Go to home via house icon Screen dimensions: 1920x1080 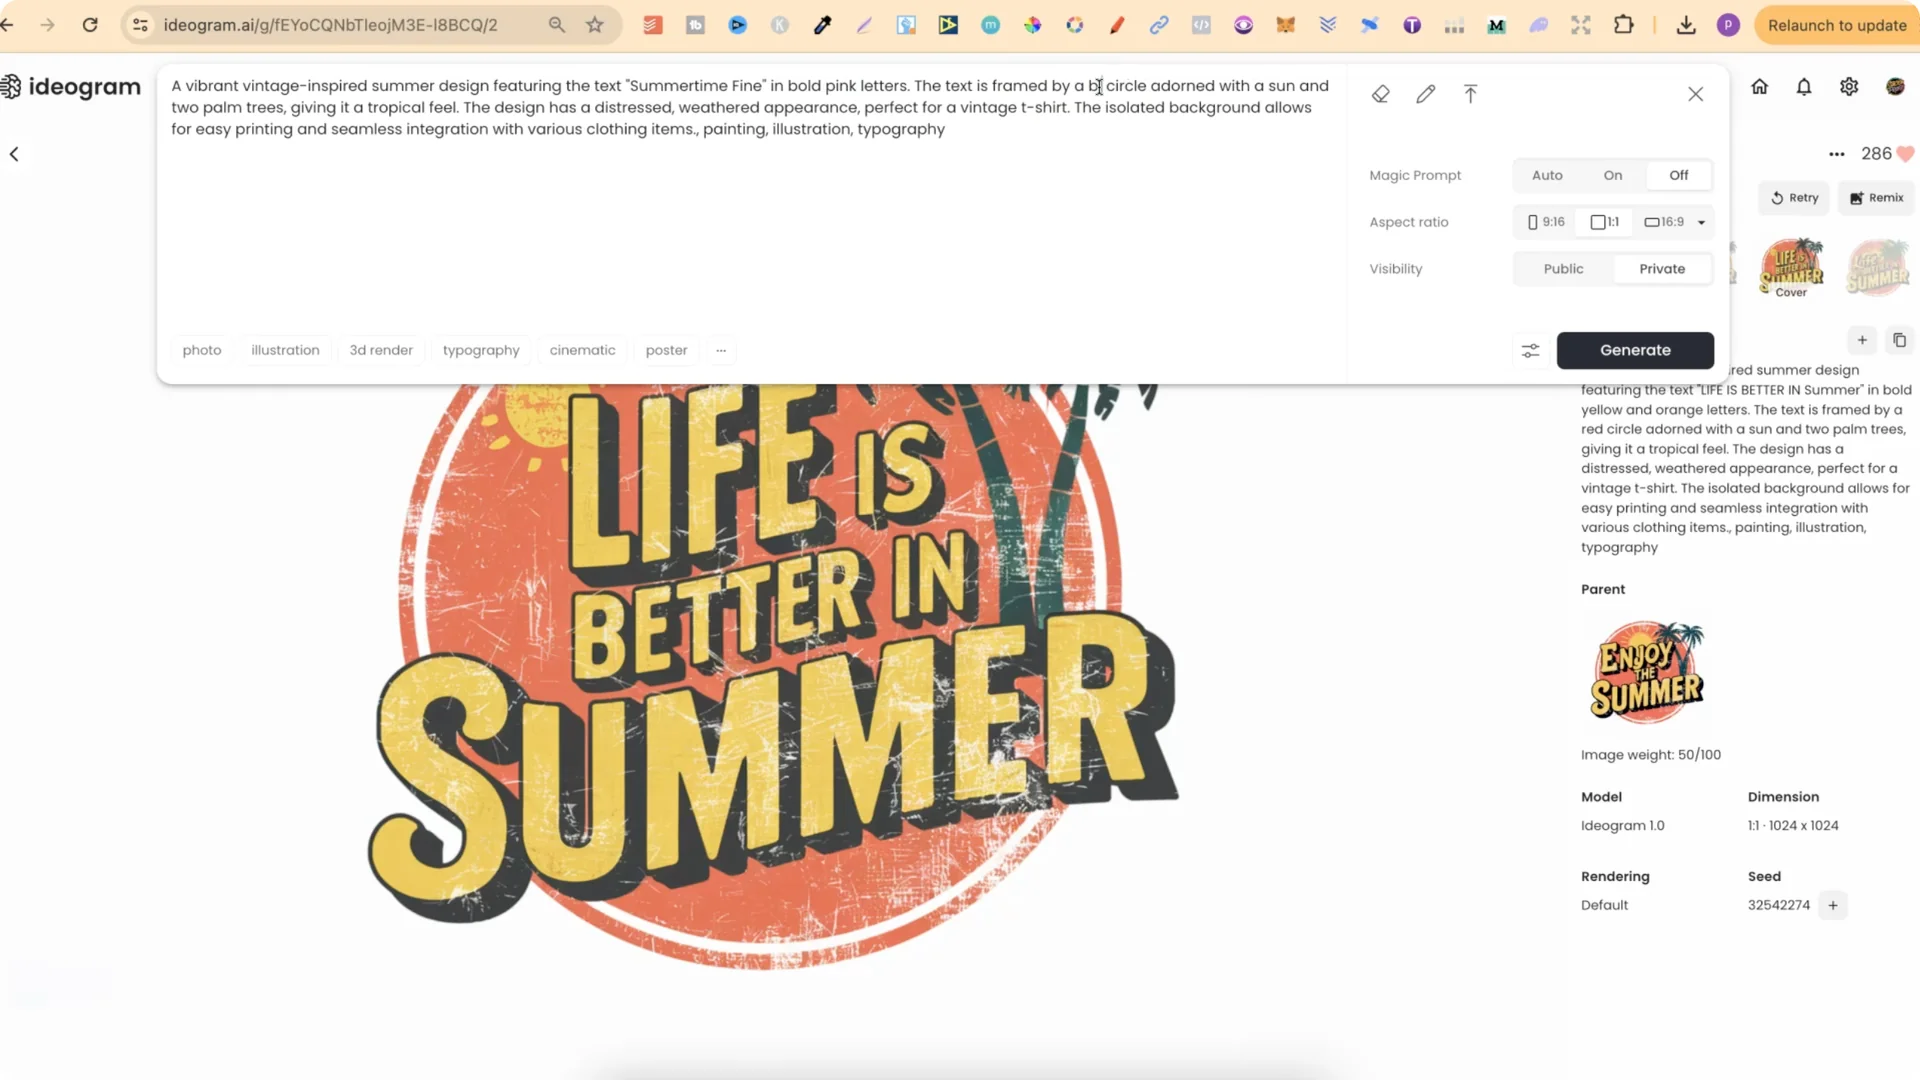[x=1760, y=87]
